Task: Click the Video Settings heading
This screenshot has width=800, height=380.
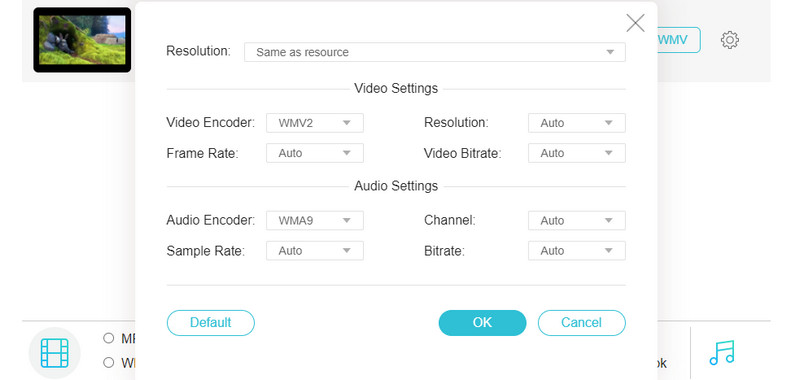Action: (x=396, y=88)
